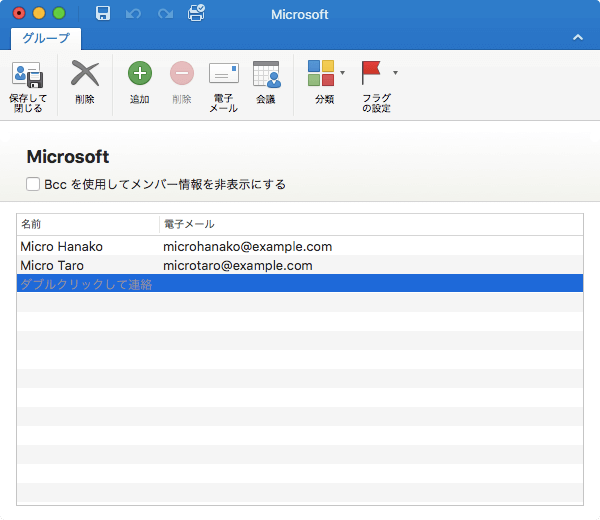Maximize window with the green button
The image size is (600, 520).
(59, 13)
